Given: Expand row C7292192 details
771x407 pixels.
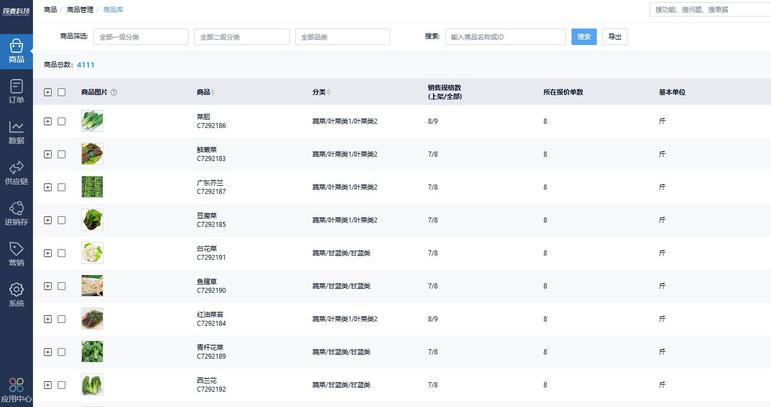Looking at the screenshot, I should pos(48,384).
